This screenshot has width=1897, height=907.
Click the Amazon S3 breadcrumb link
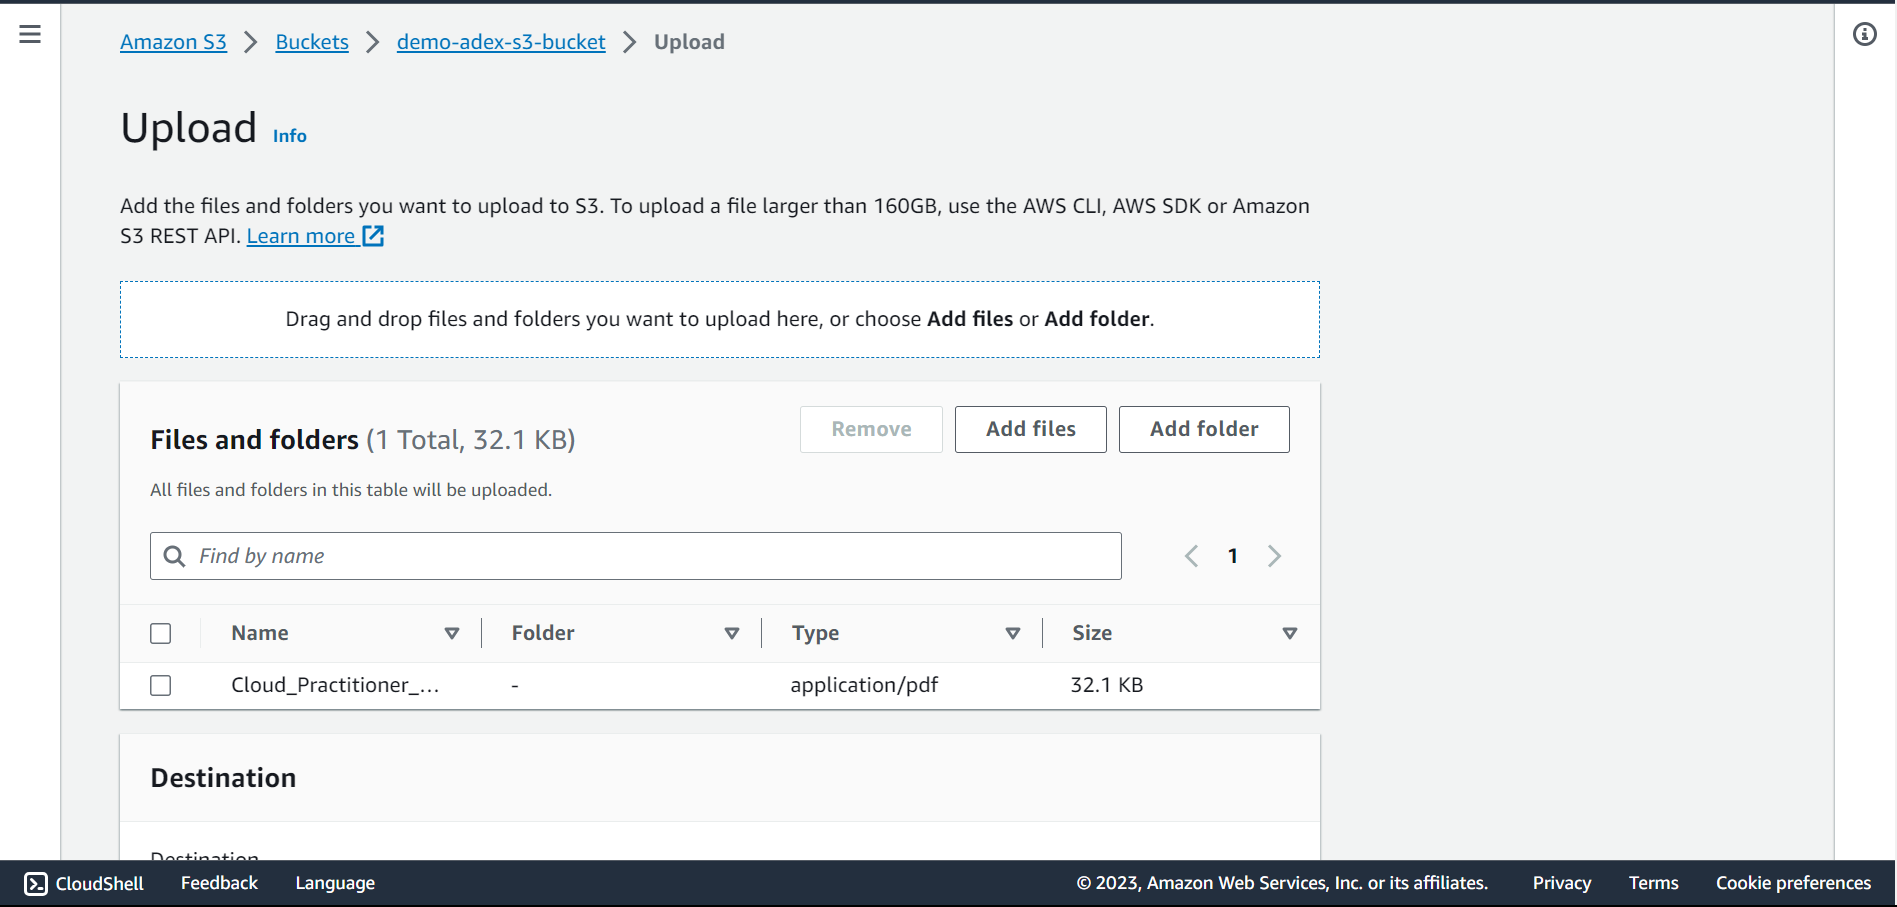coord(173,42)
